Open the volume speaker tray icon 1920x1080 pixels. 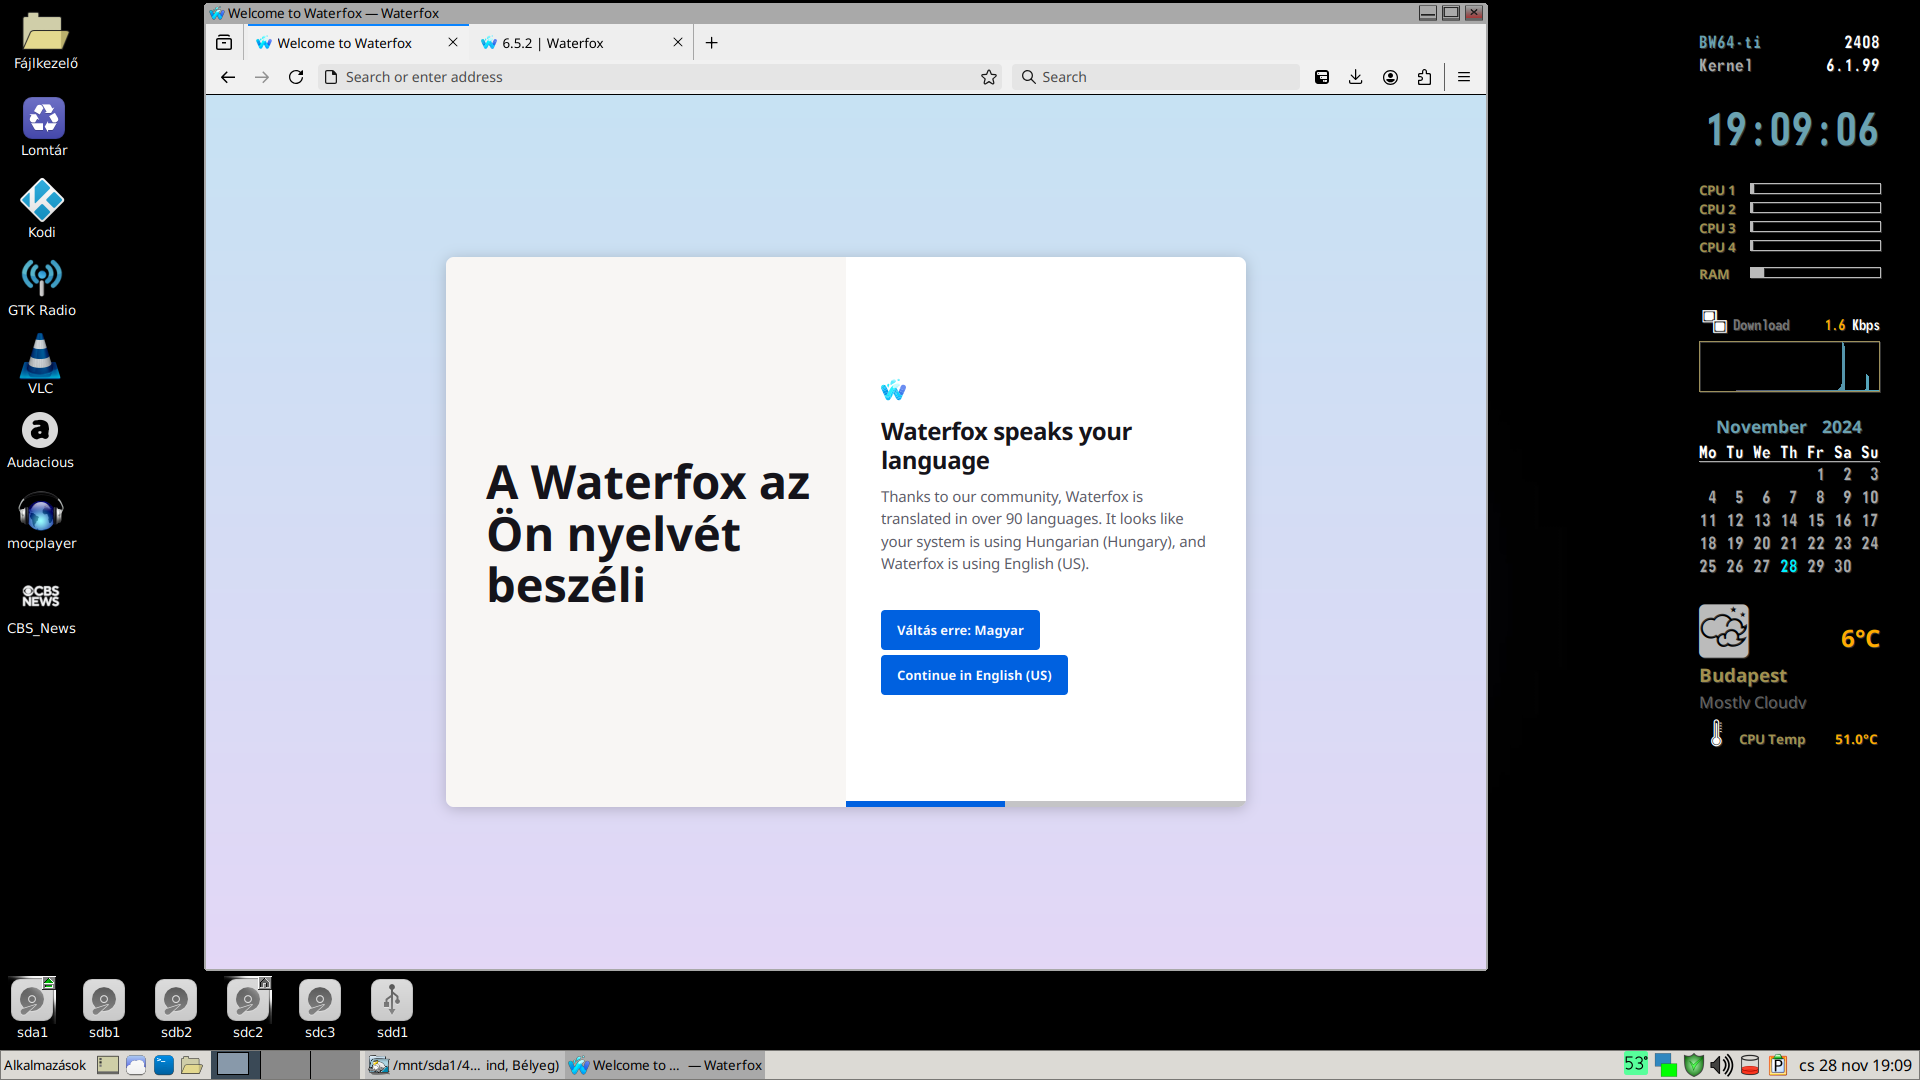tap(1722, 1065)
